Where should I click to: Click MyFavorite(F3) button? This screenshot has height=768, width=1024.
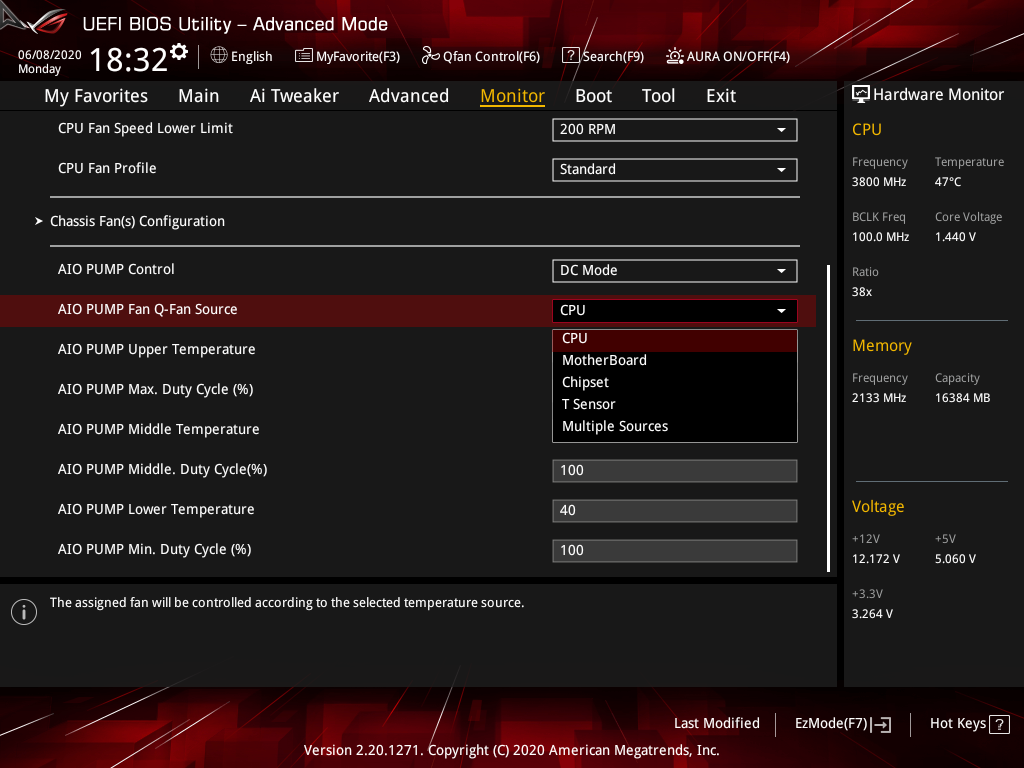(x=347, y=56)
